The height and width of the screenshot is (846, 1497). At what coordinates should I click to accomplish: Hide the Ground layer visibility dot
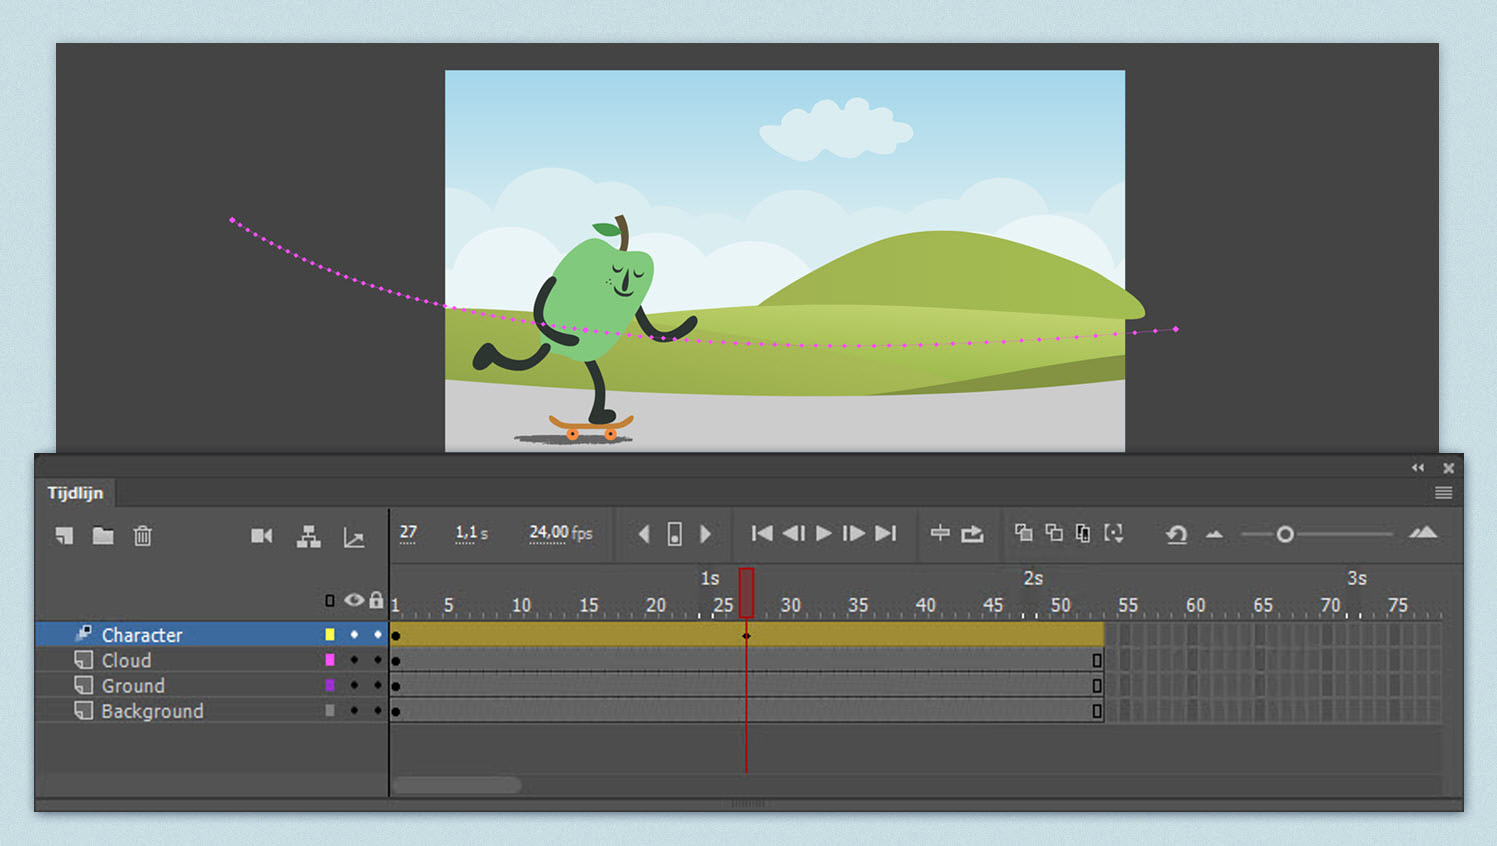tap(354, 685)
